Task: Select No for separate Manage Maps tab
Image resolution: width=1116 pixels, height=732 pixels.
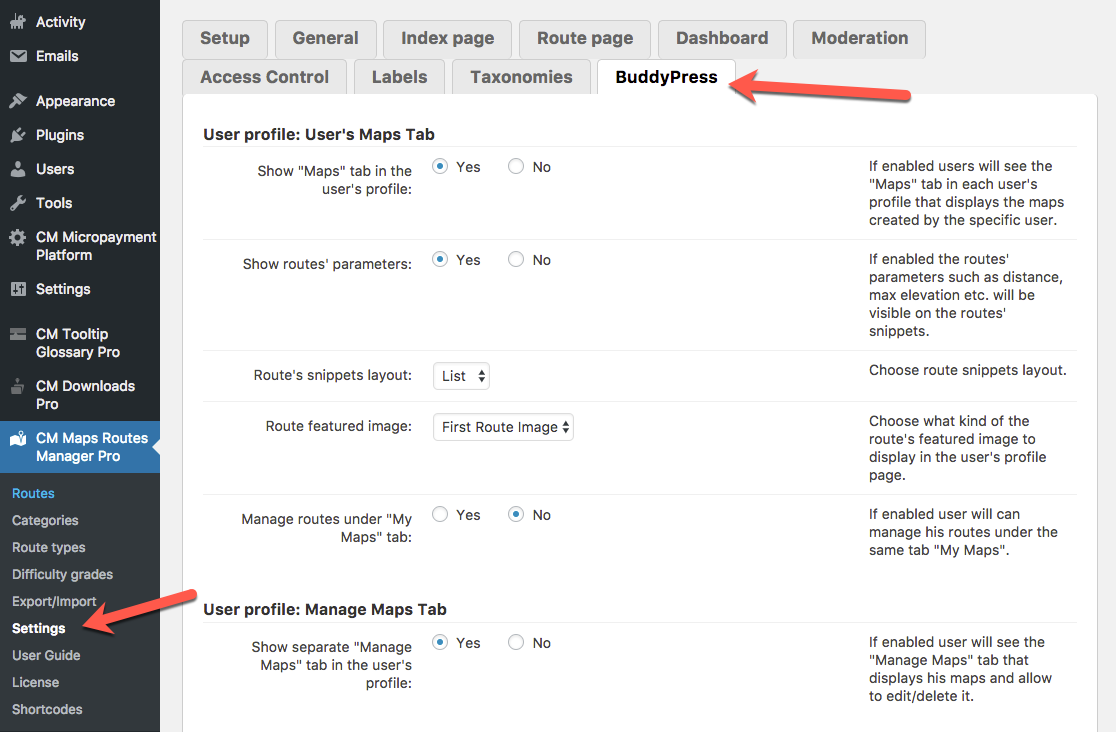Action: pyautogui.click(x=516, y=642)
